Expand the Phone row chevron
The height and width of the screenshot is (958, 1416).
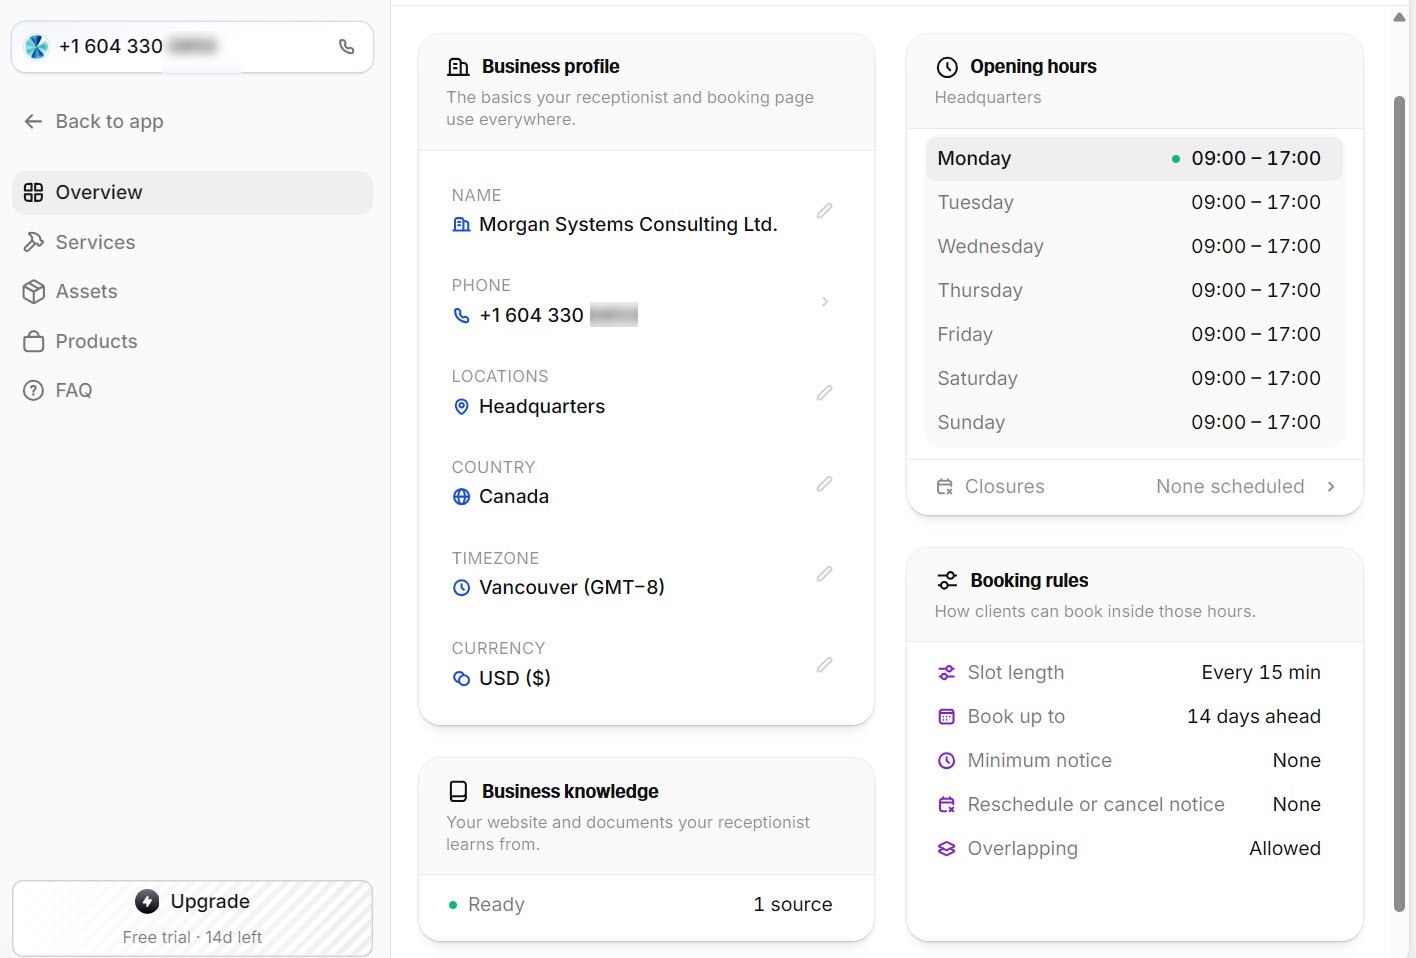click(824, 301)
